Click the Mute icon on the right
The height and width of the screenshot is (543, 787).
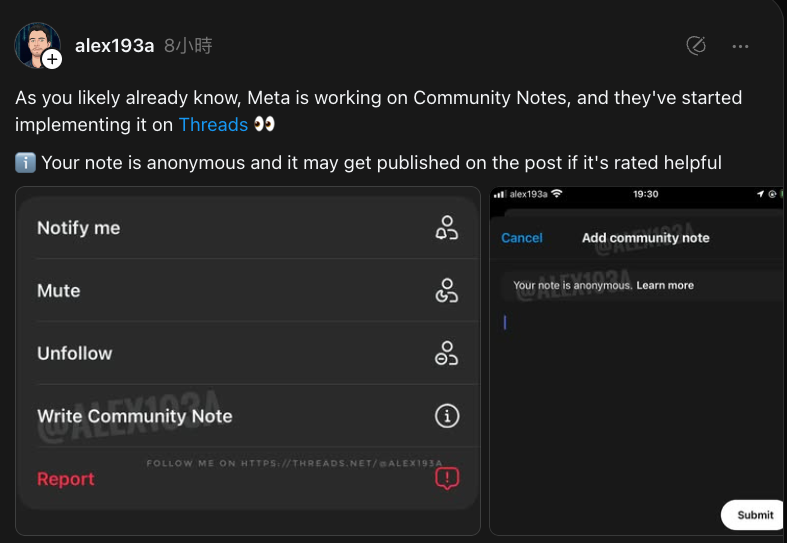click(x=446, y=291)
